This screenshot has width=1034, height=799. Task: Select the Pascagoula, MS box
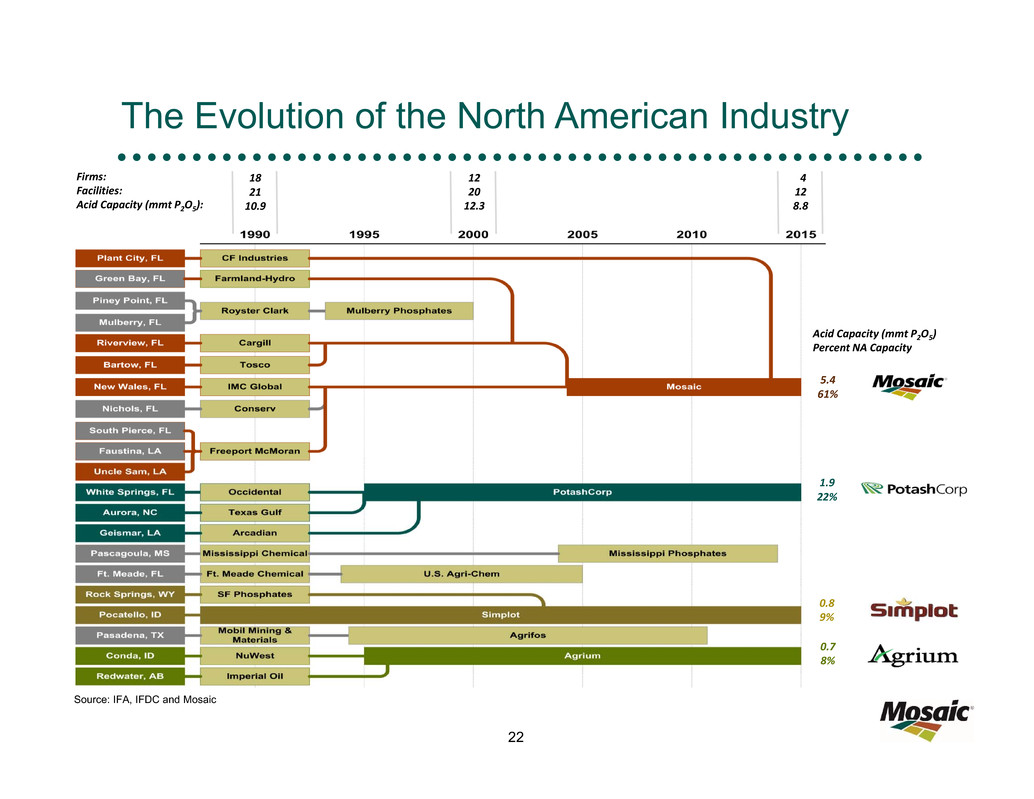tap(130, 553)
